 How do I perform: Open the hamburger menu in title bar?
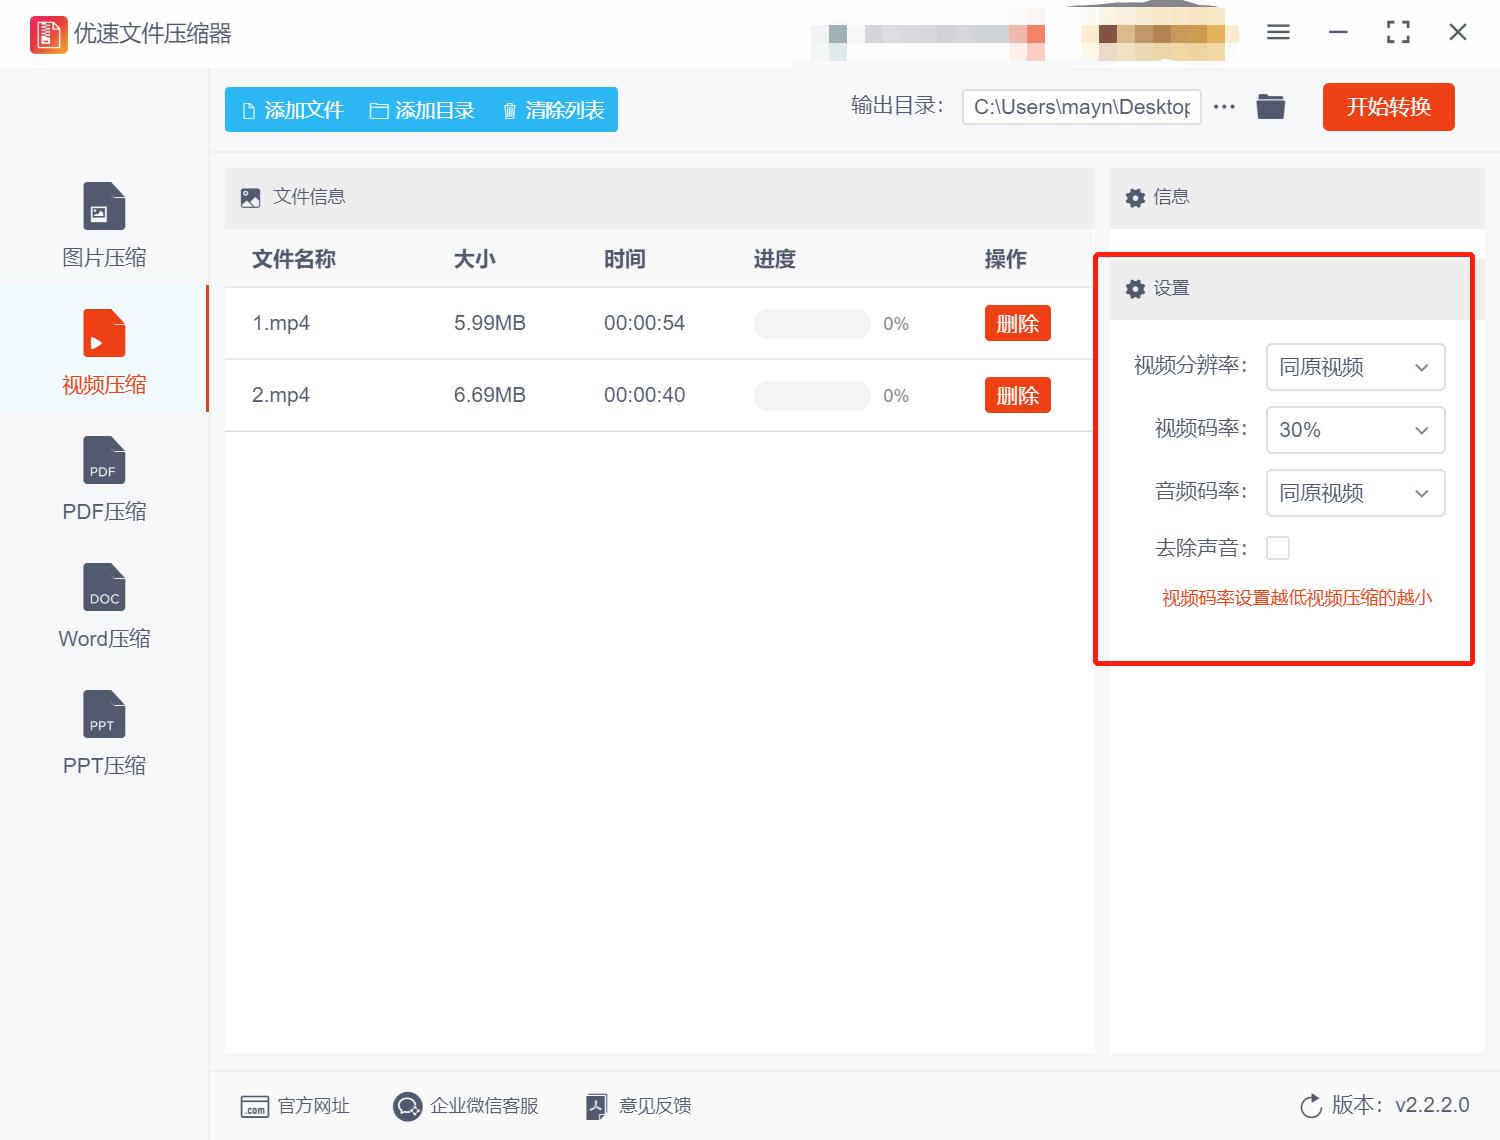tap(1278, 32)
